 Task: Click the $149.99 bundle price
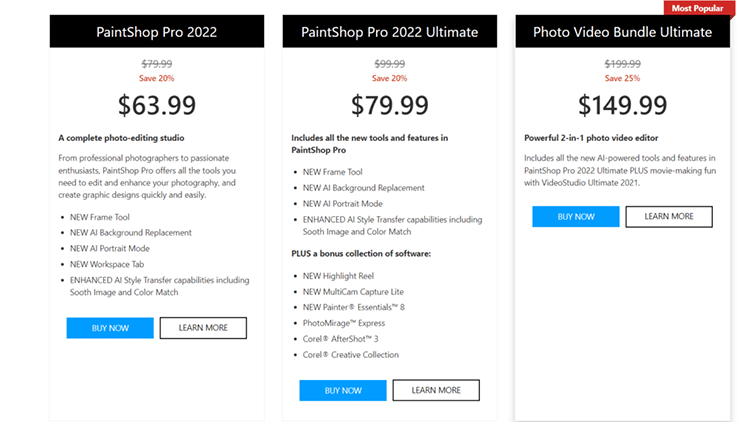[x=623, y=104]
